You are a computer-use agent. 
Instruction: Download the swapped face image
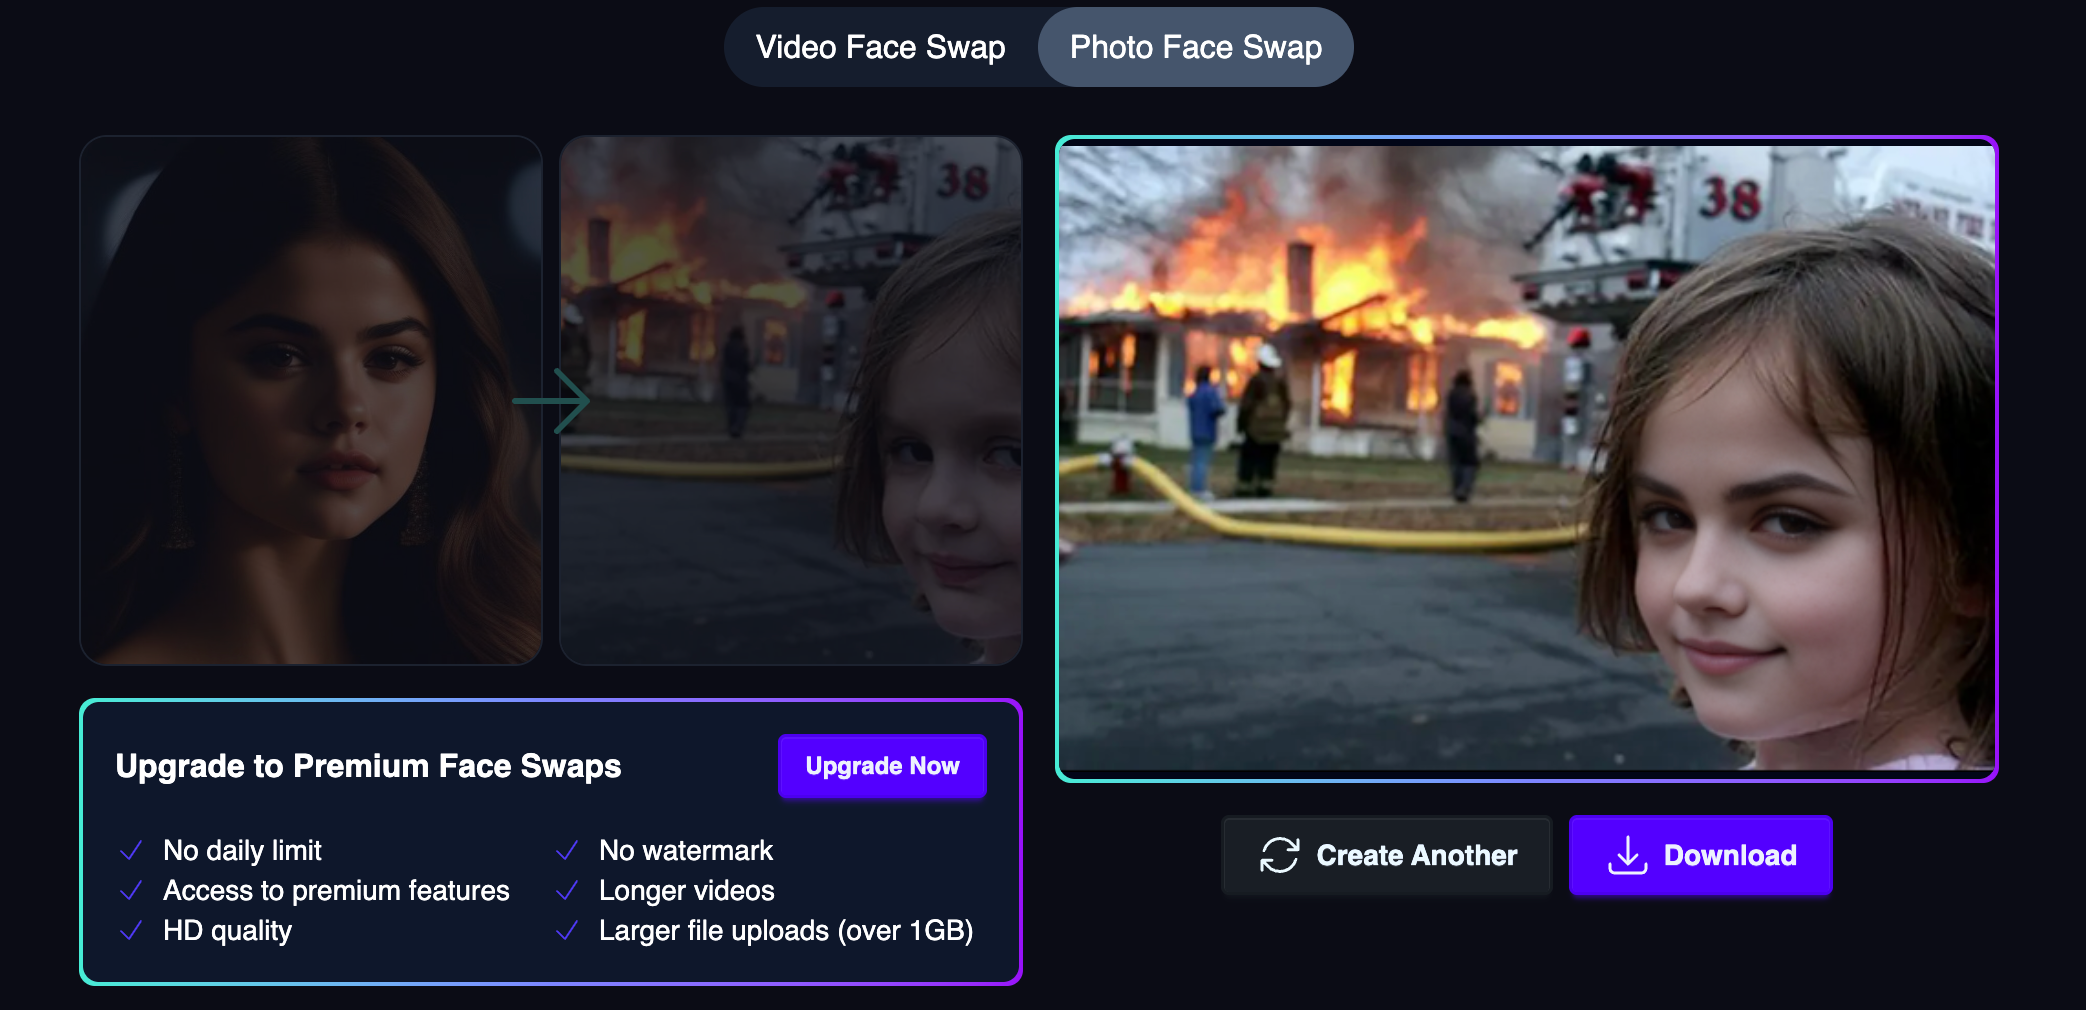click(1701, 855)
